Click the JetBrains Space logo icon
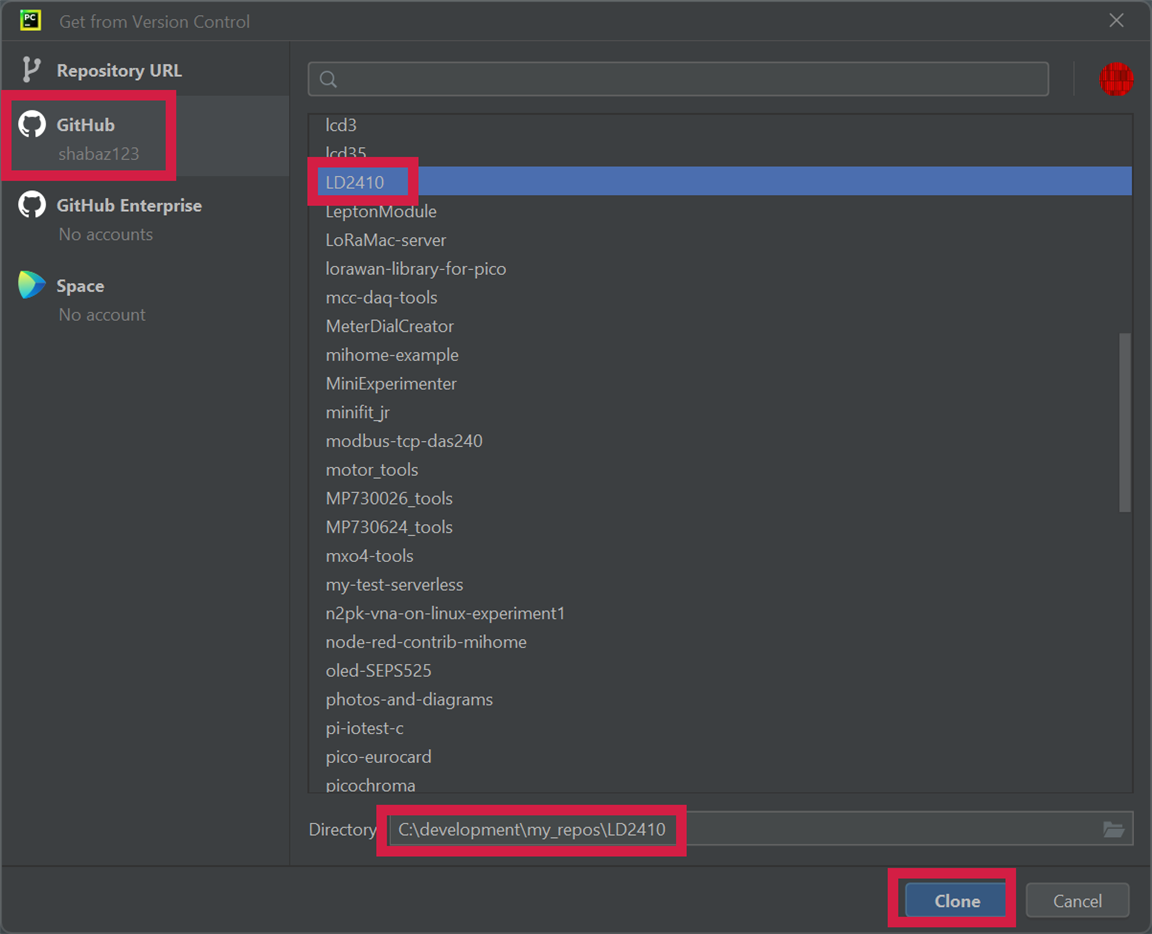The height and width of the screenshot is (934, 1152). pyautogui.click(x=32, y=284)
